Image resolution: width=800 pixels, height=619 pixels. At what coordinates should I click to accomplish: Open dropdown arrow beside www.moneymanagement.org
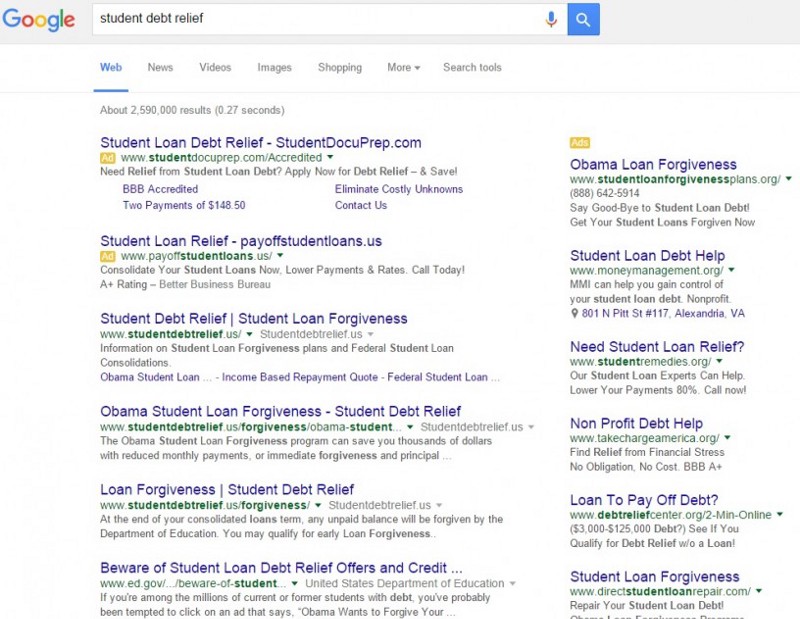tap(732, 271)
